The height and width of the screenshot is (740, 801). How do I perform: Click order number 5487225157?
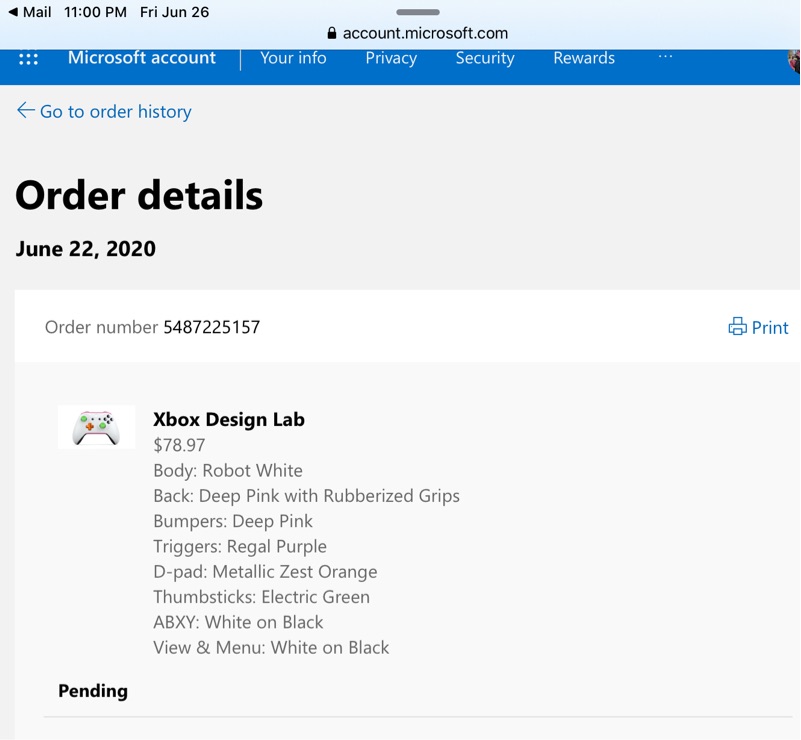coord(212,327)
